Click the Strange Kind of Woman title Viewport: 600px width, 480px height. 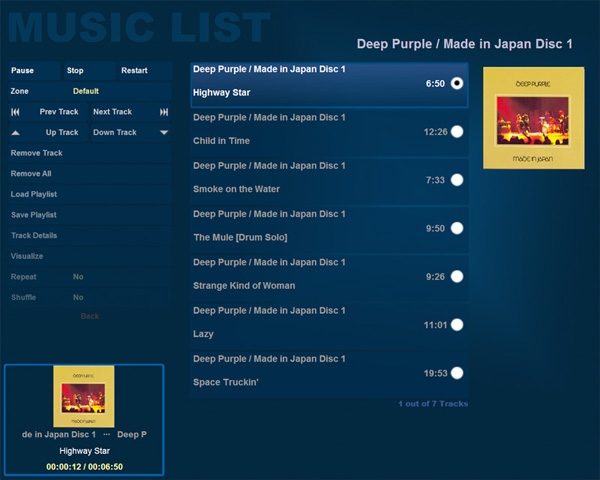pyautogui.click(x=244, y=286)
